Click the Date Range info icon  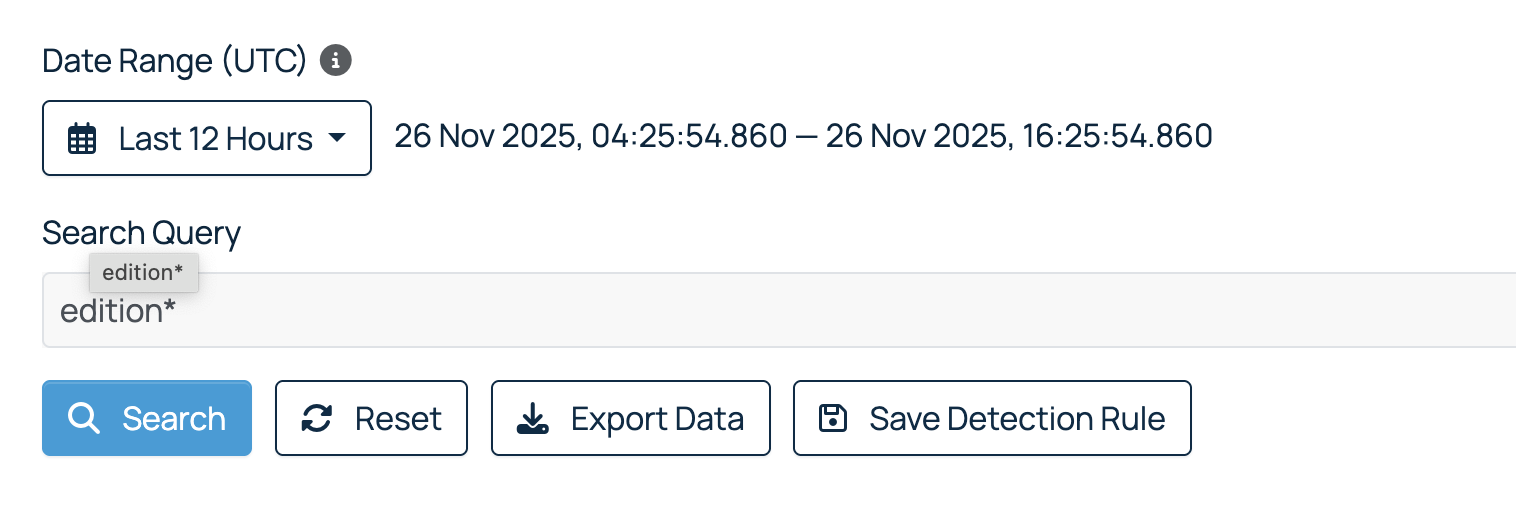coord(336,61)
